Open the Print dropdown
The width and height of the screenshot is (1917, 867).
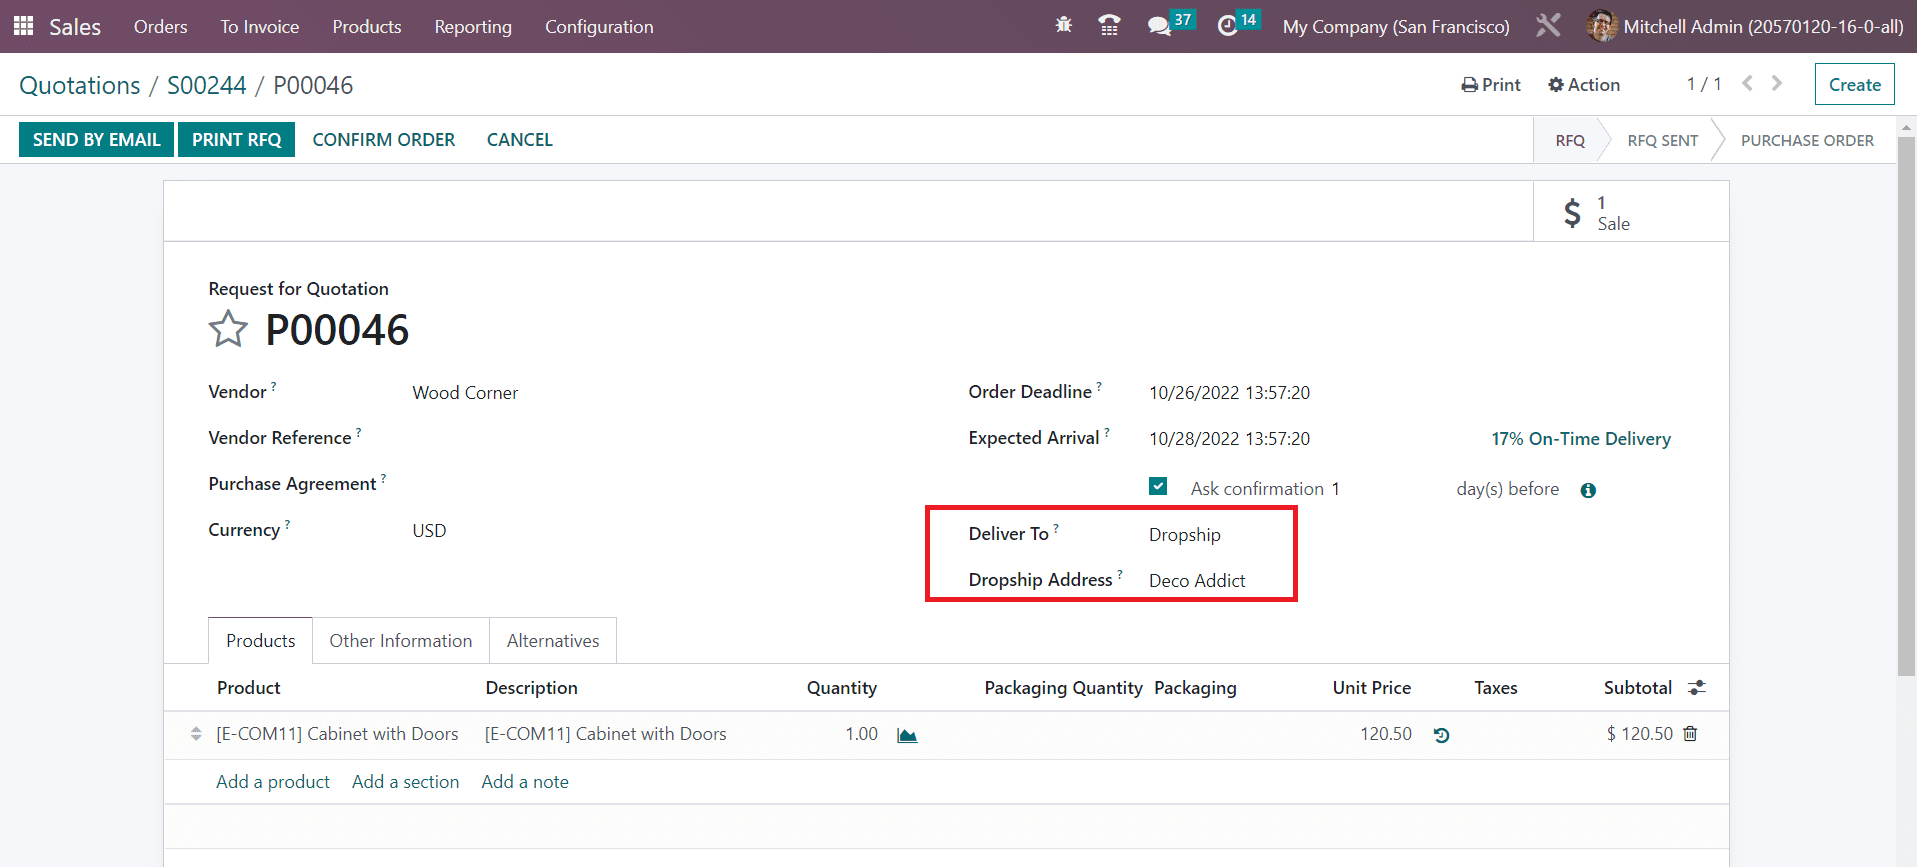[x=1491, y=85]
